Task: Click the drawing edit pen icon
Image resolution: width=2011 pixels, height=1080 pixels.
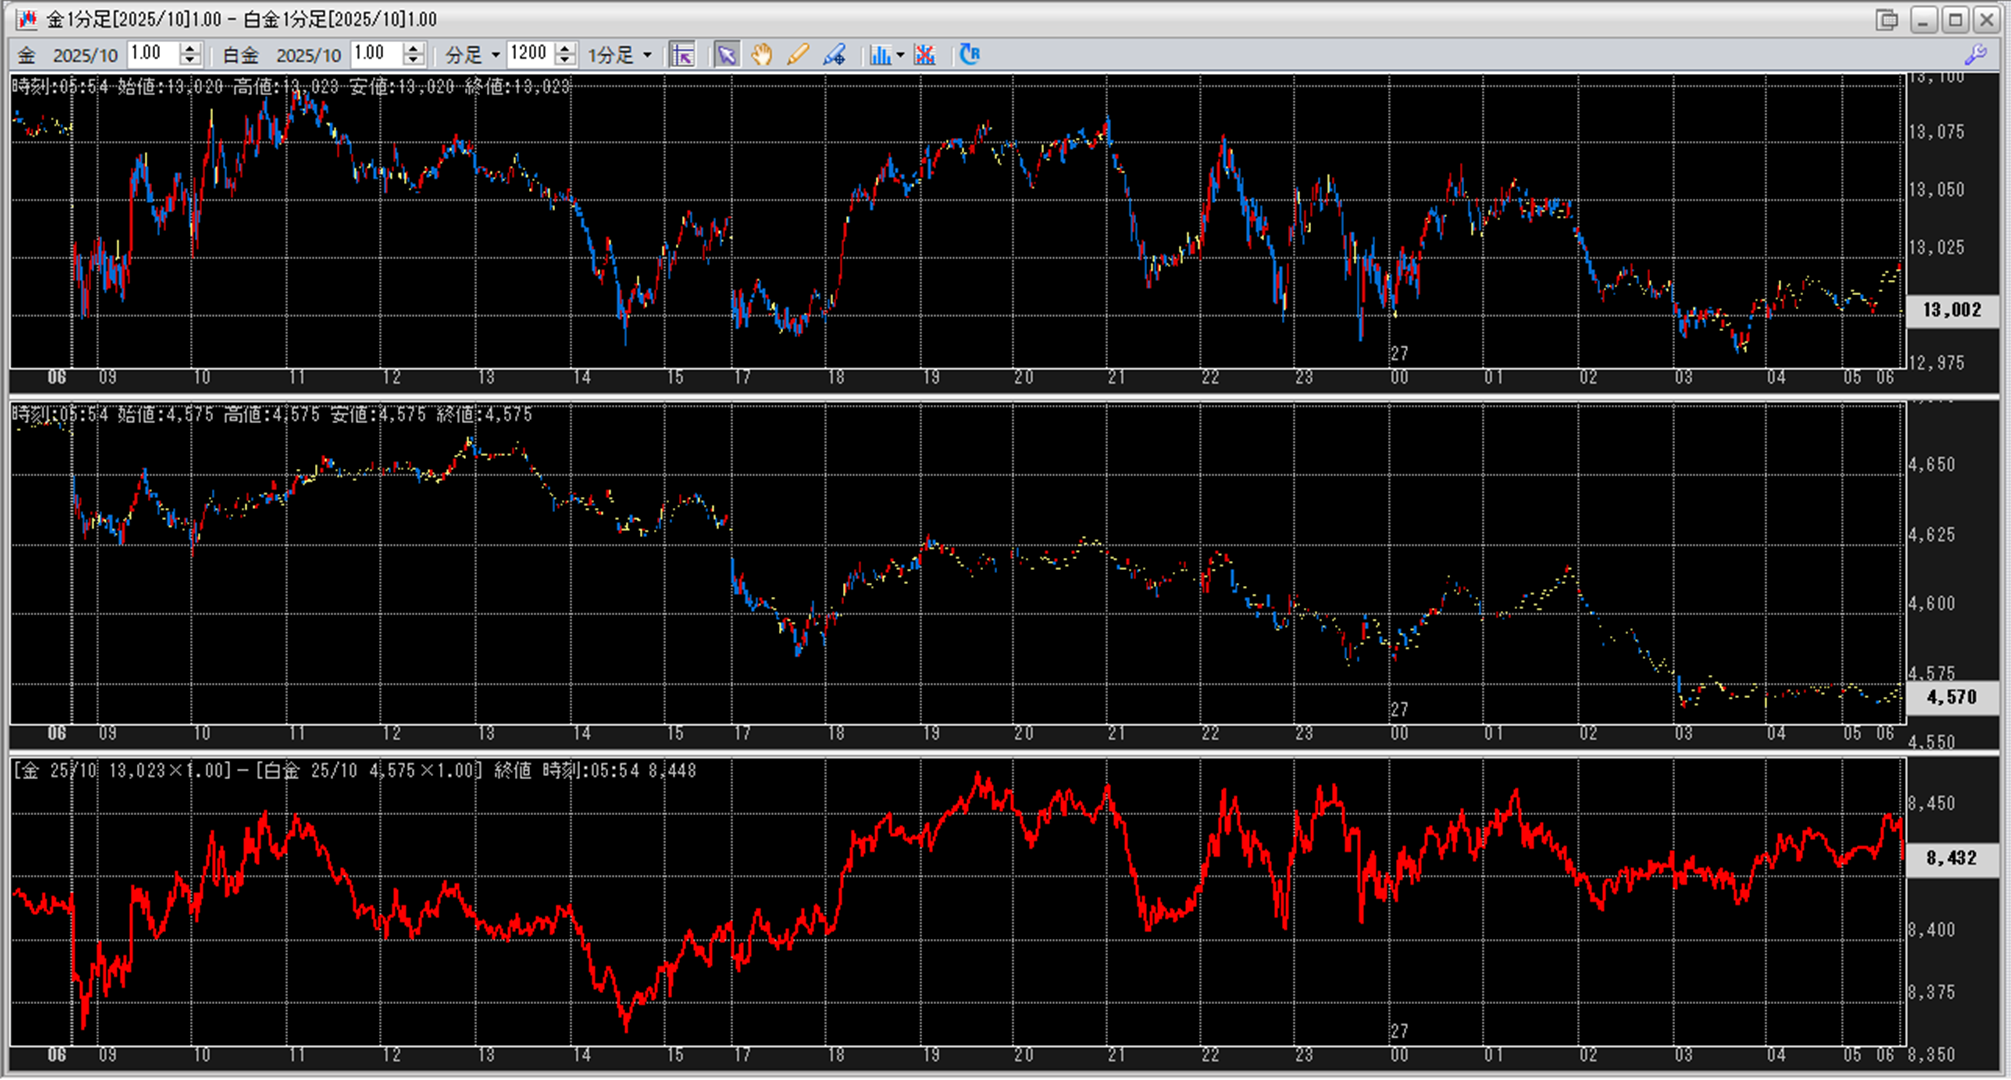Action: click(834, 55)
